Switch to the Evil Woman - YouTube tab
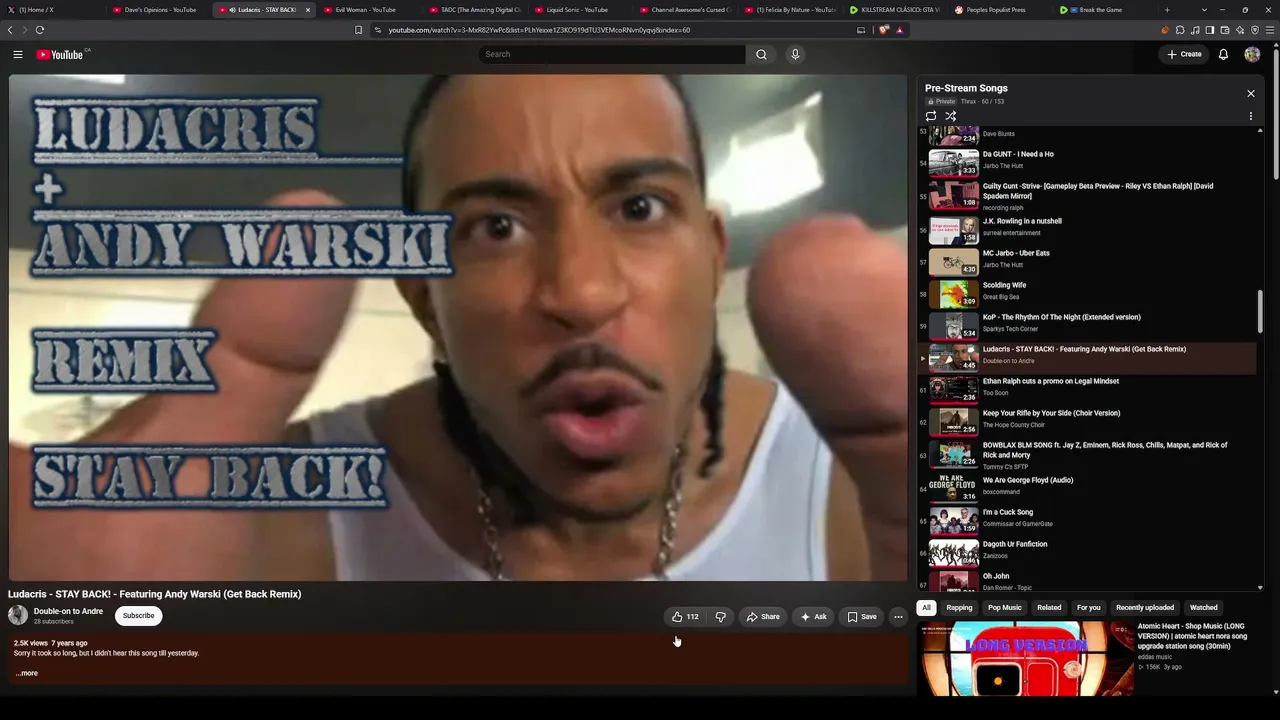Image resolution: width=1280 pixels, height=720 pixels. pyautogui.click(x=365, y=10)
